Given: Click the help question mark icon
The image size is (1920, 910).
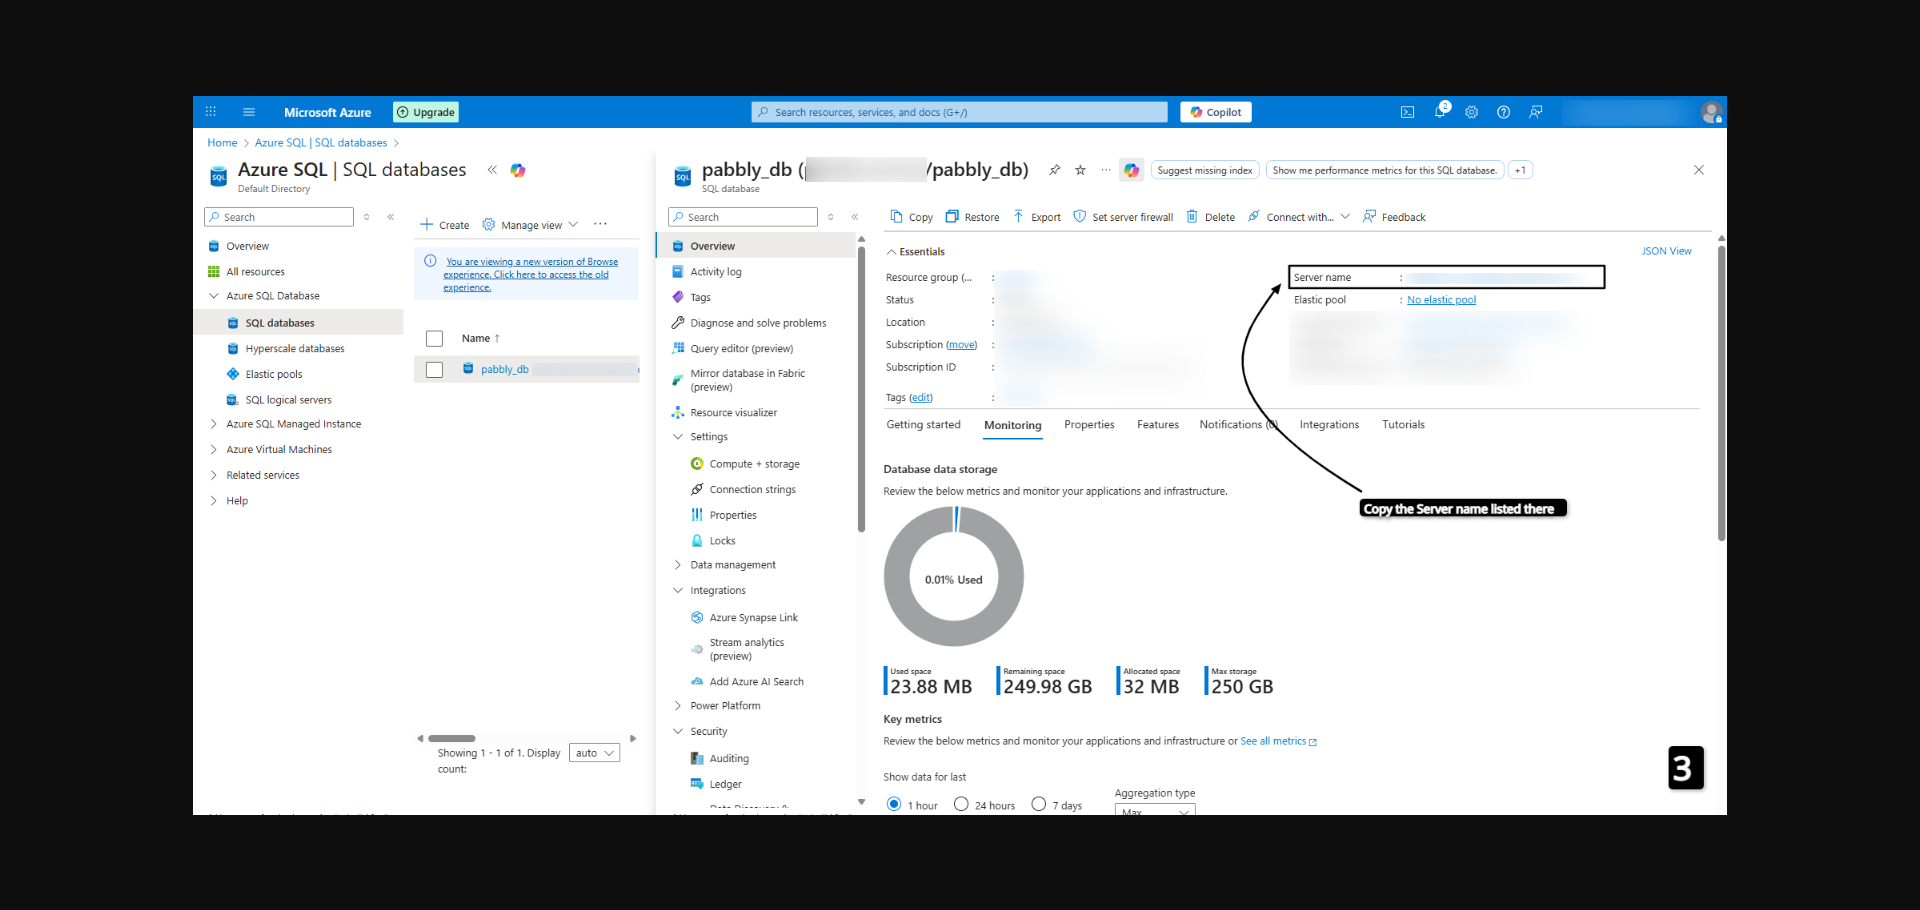Looking at the screenshot, I should pyautogui.click(x=1503, y=112).
